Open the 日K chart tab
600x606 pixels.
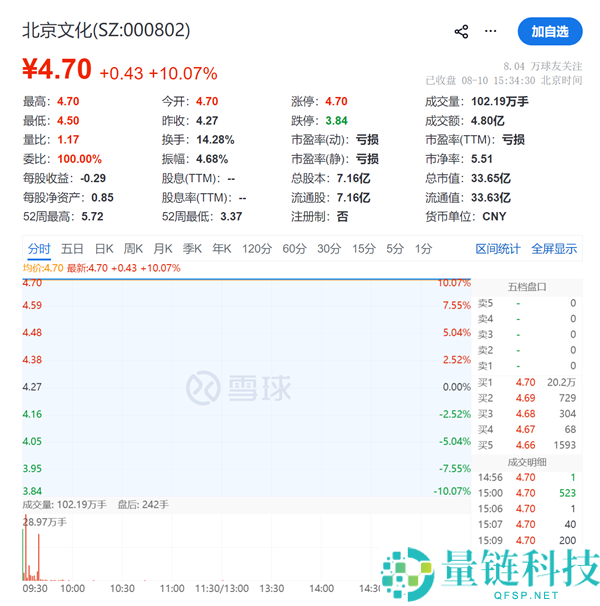[104, 249]
